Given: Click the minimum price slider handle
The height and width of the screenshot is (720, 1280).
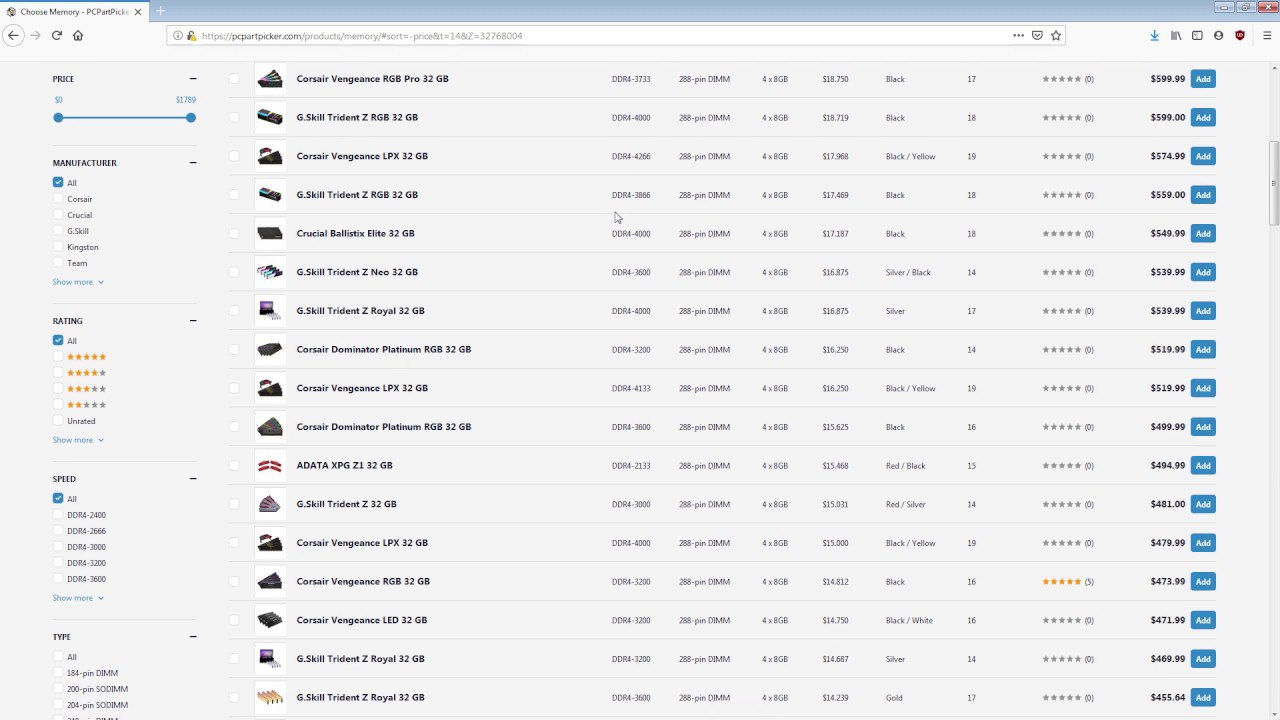Looking at the screenshot, I should tap(58, 118).
